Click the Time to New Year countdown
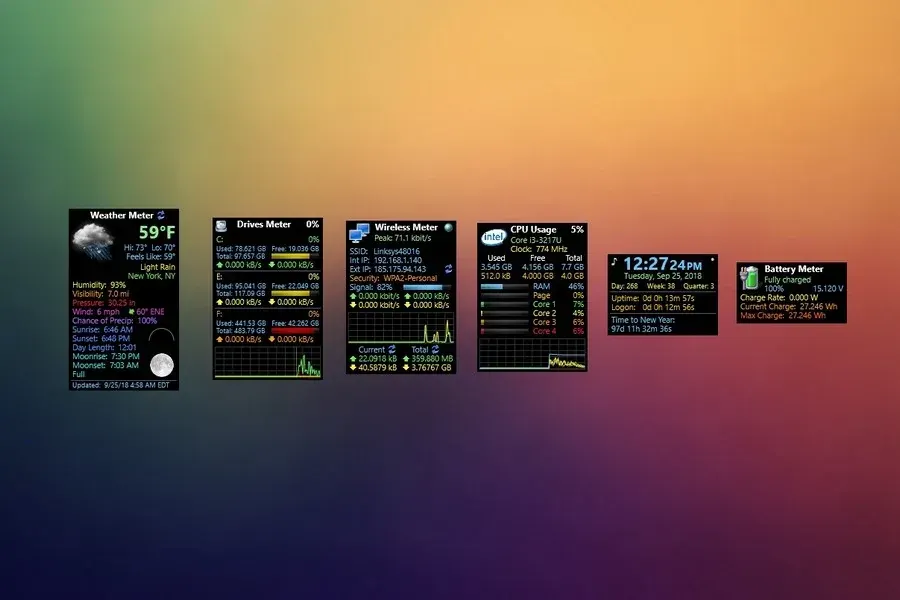The width and height of the screenshot is (900, 600). (643, 324)
